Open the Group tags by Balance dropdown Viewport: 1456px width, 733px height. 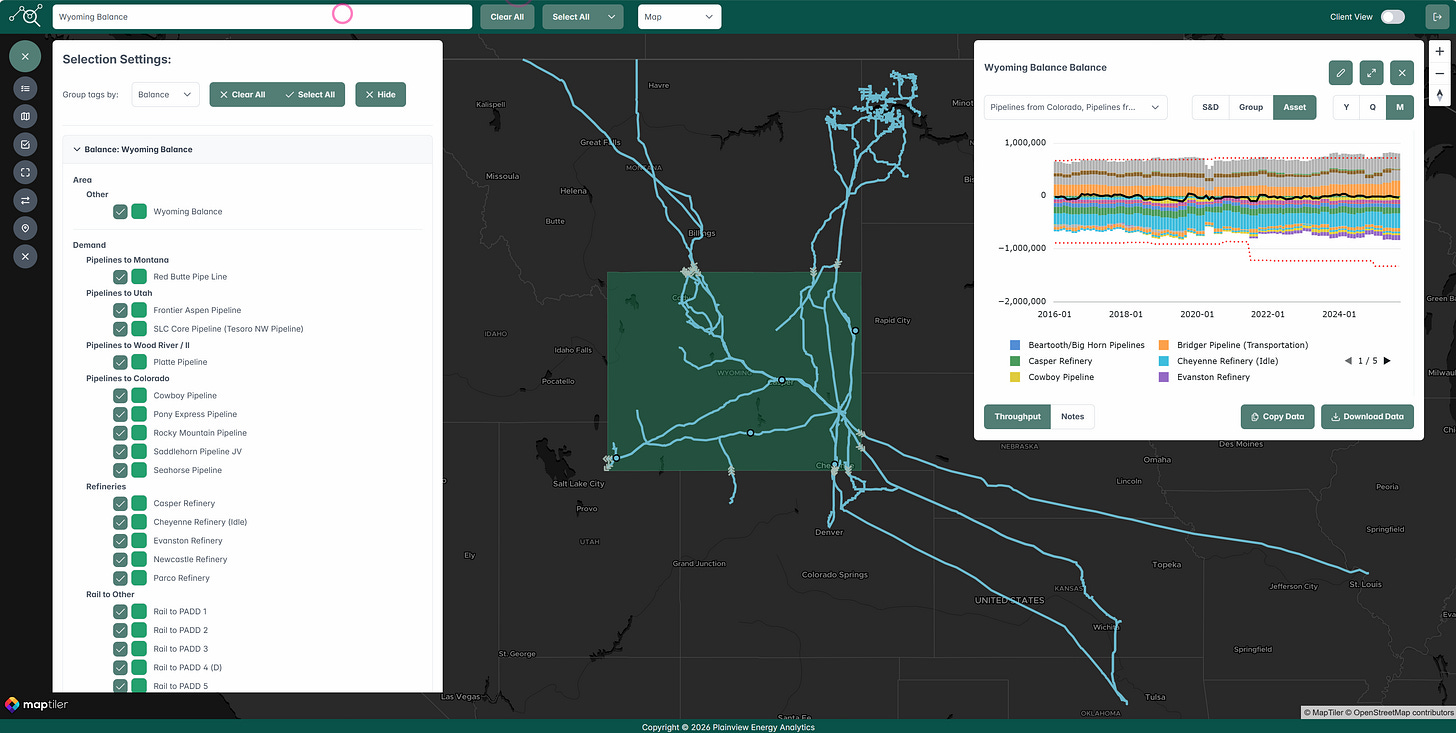click(x=164, y=94)
